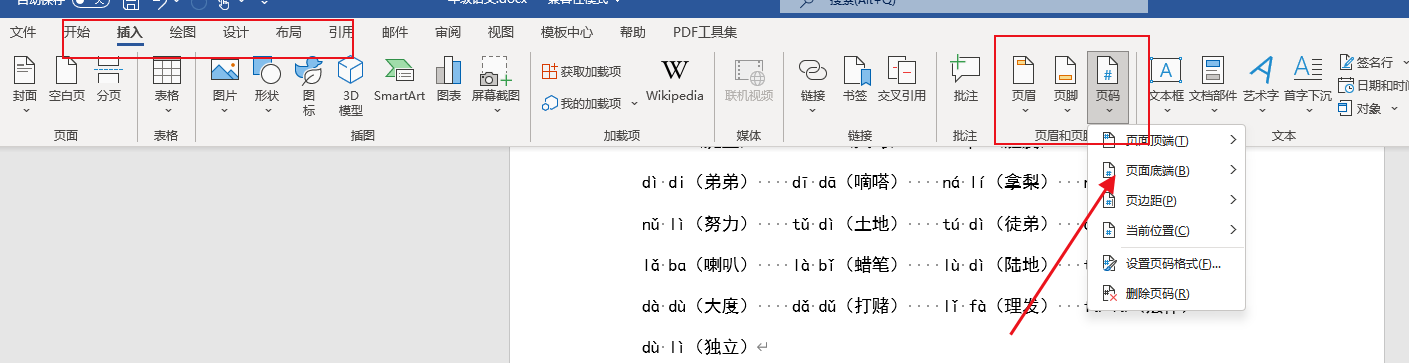
Task: Insert a text box (文本框)
Action: 1166,84
